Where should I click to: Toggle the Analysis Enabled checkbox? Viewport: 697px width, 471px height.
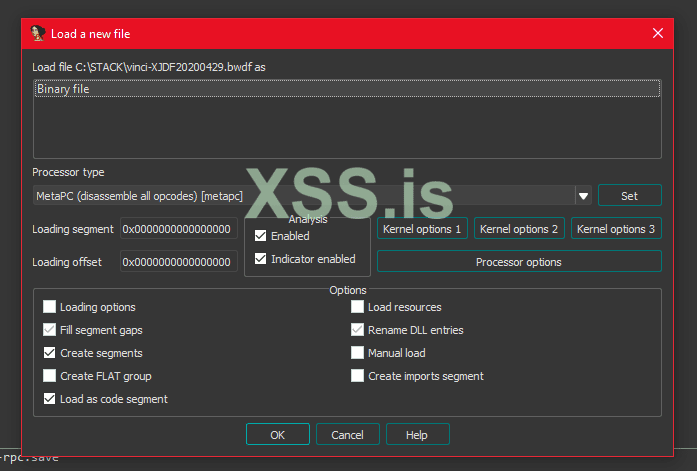tap(260, 236)
